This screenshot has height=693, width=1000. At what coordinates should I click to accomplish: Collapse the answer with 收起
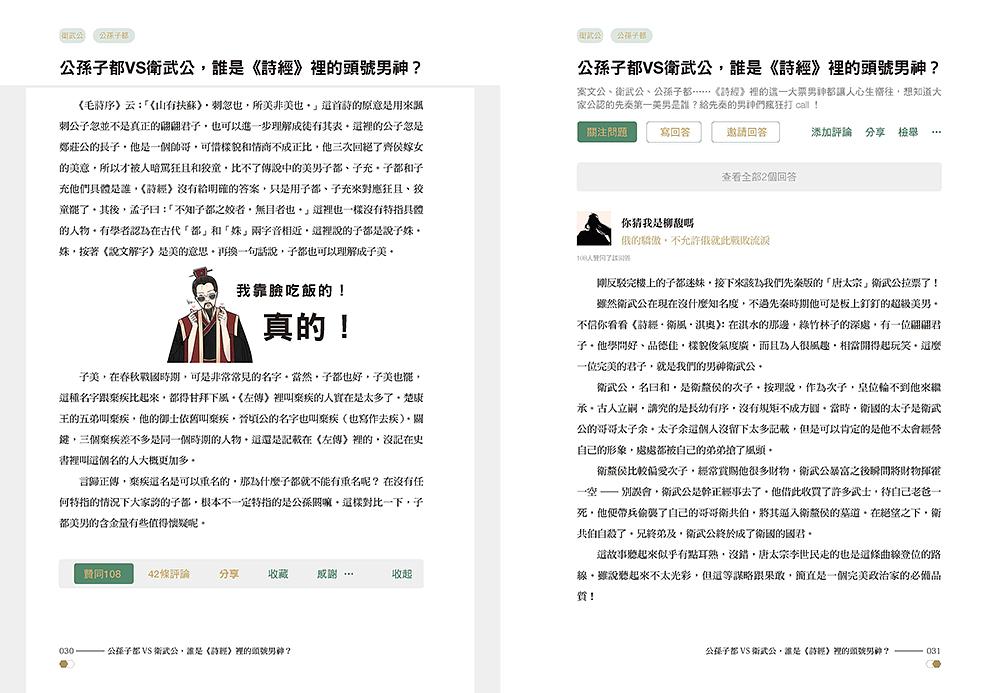coord(402,574)
